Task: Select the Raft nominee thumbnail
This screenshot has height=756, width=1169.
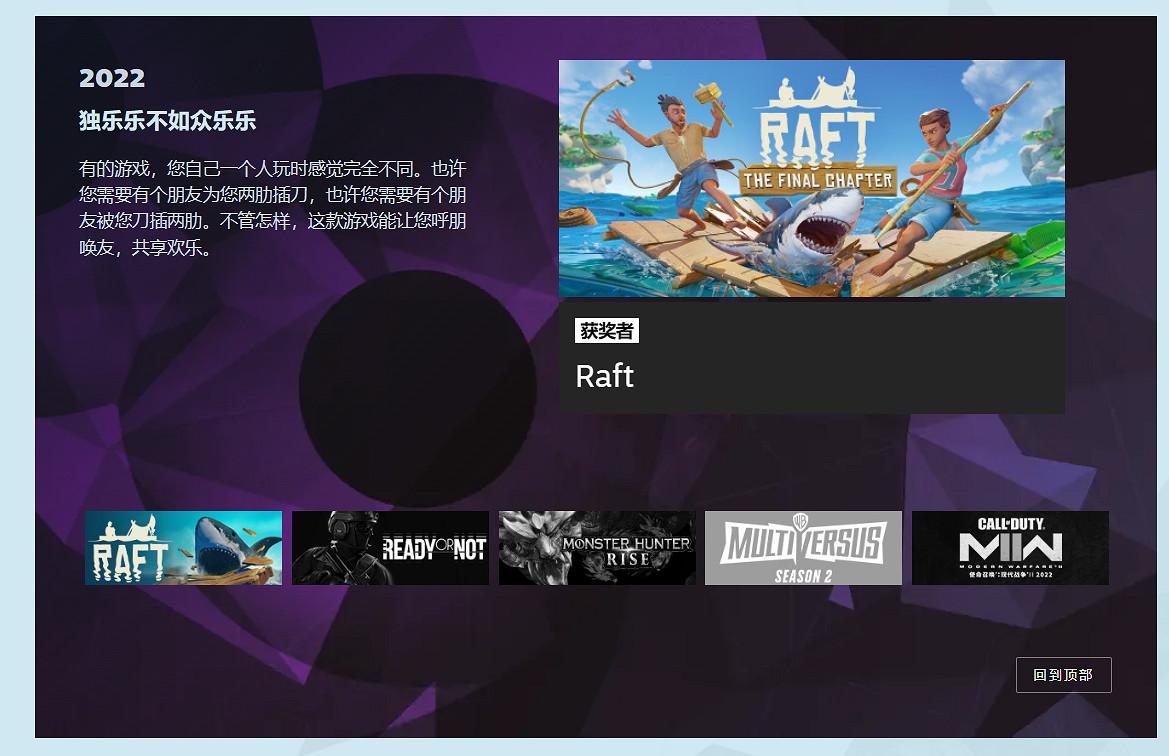Action: (183, 547)
